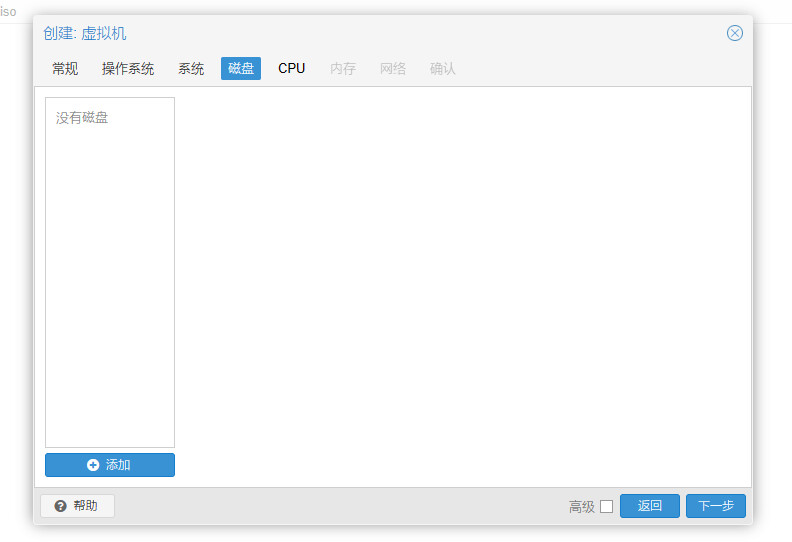Click the 高级 label text
The height and width of the screenshot is (542, 792).
pyautogui.click(x=581, y=507)
